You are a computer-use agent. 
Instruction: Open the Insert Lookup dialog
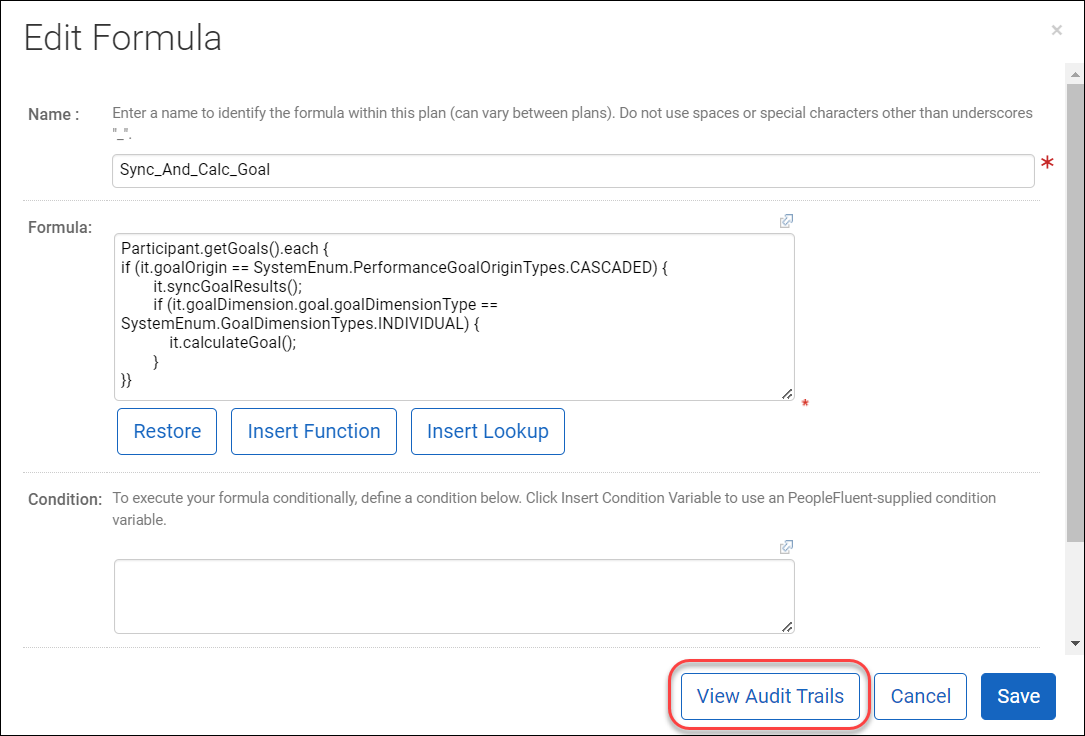(488, 432)
